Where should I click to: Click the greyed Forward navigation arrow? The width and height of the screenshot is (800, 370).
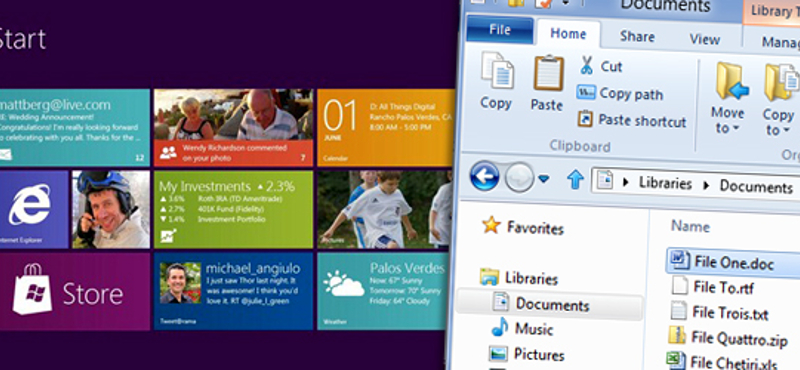[x=519, y=178]
